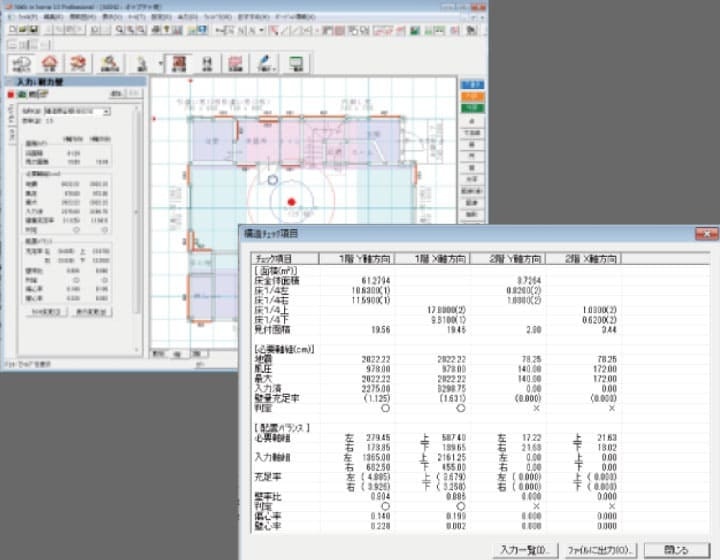Click the pen drawing tool icon

(266, 63)
